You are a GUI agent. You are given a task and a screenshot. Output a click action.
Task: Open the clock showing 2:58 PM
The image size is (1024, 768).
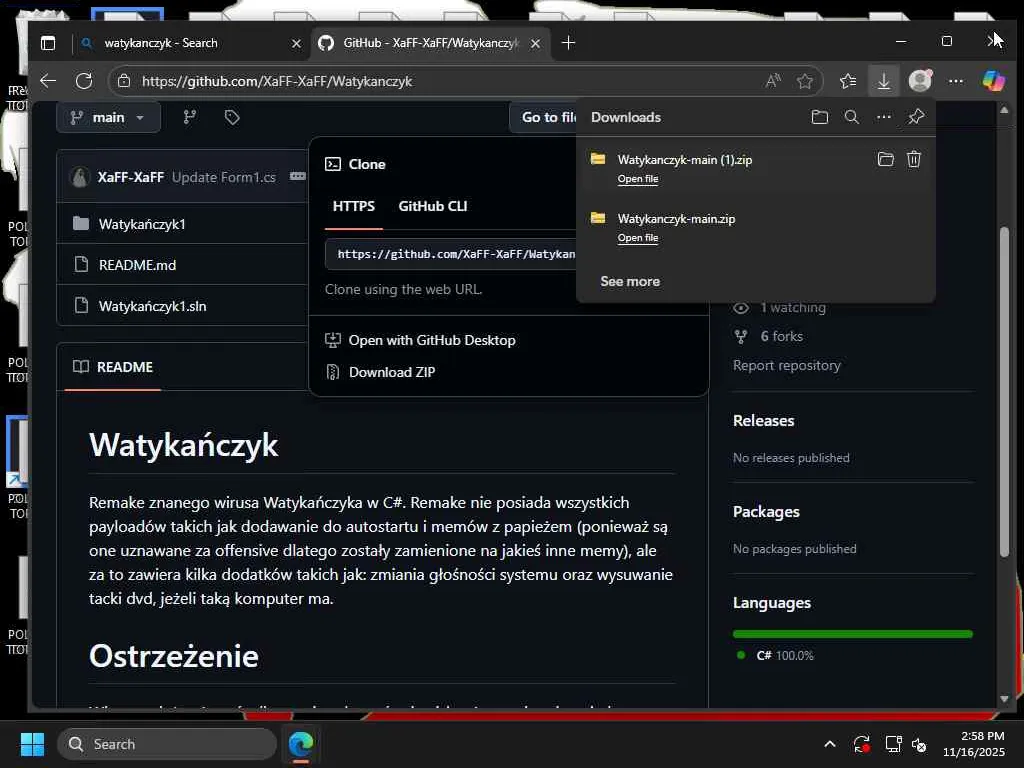tap(973, 744)
